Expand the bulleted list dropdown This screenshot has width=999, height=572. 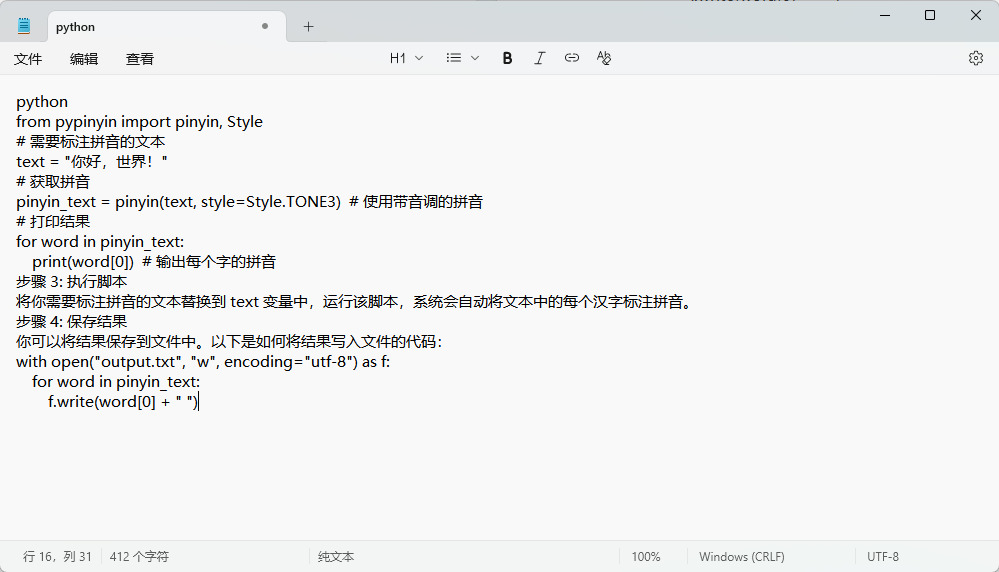(462, 58)
